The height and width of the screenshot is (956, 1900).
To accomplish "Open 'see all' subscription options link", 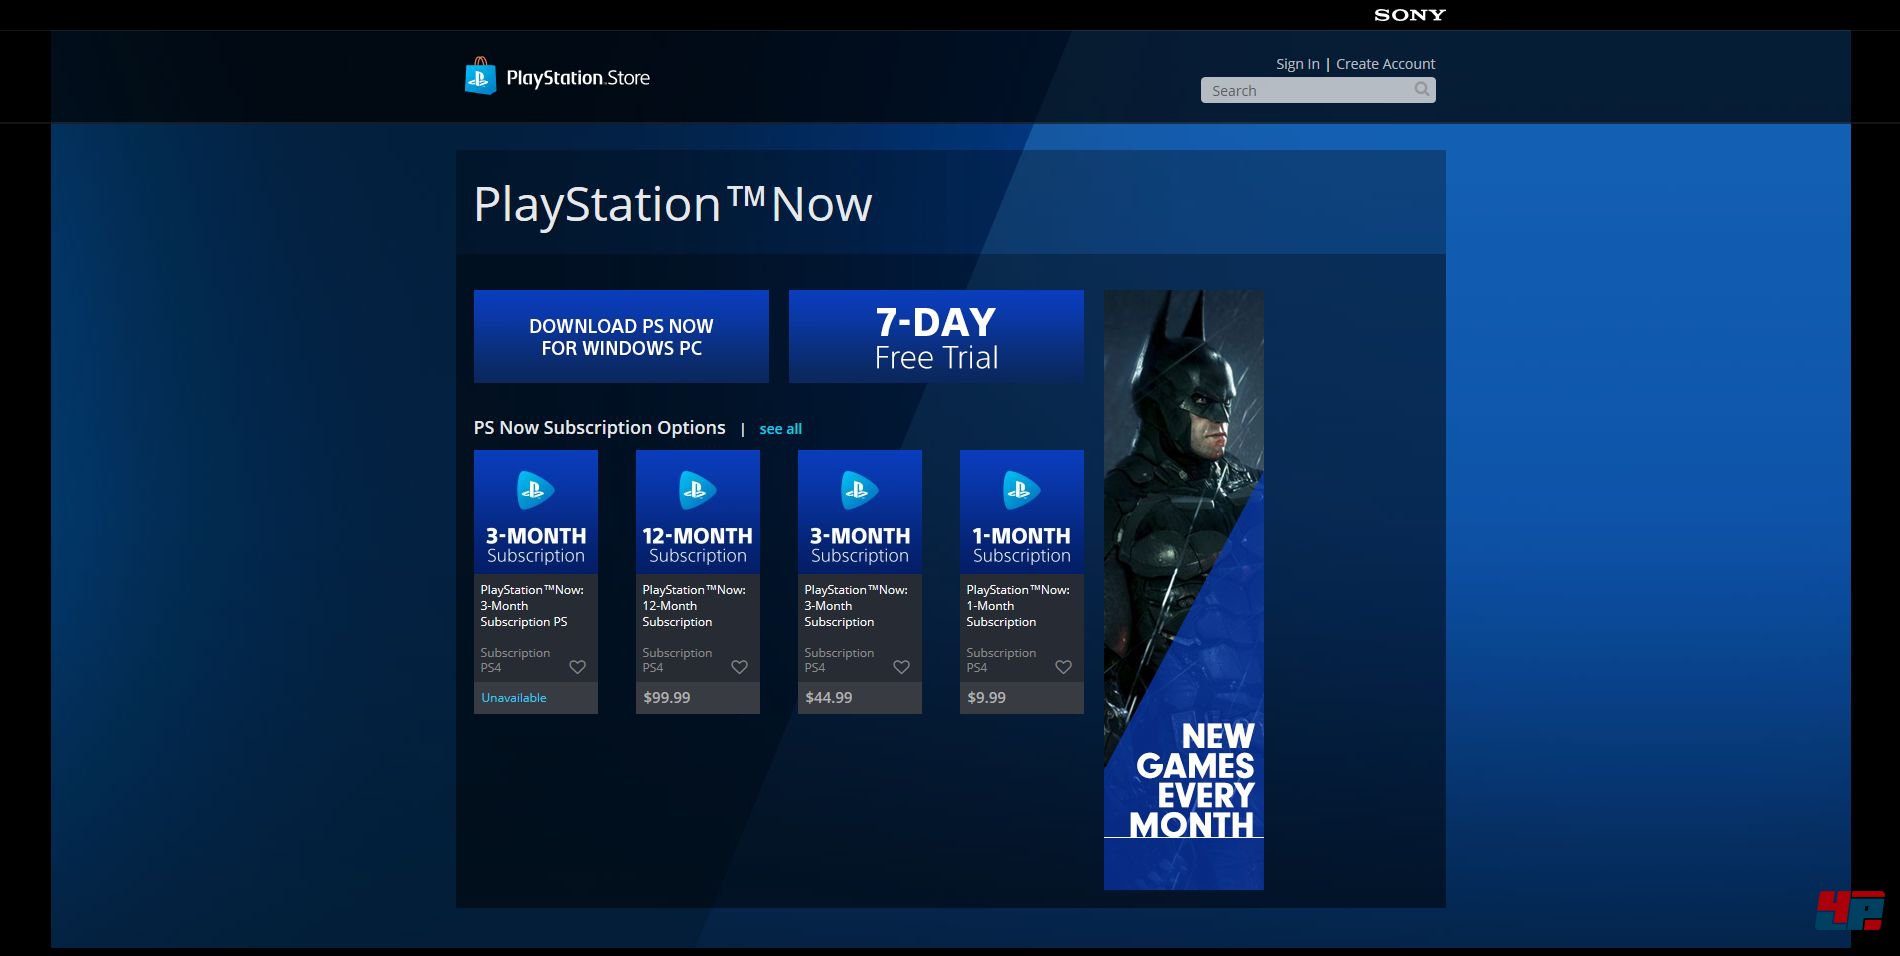I will [780, 429].
